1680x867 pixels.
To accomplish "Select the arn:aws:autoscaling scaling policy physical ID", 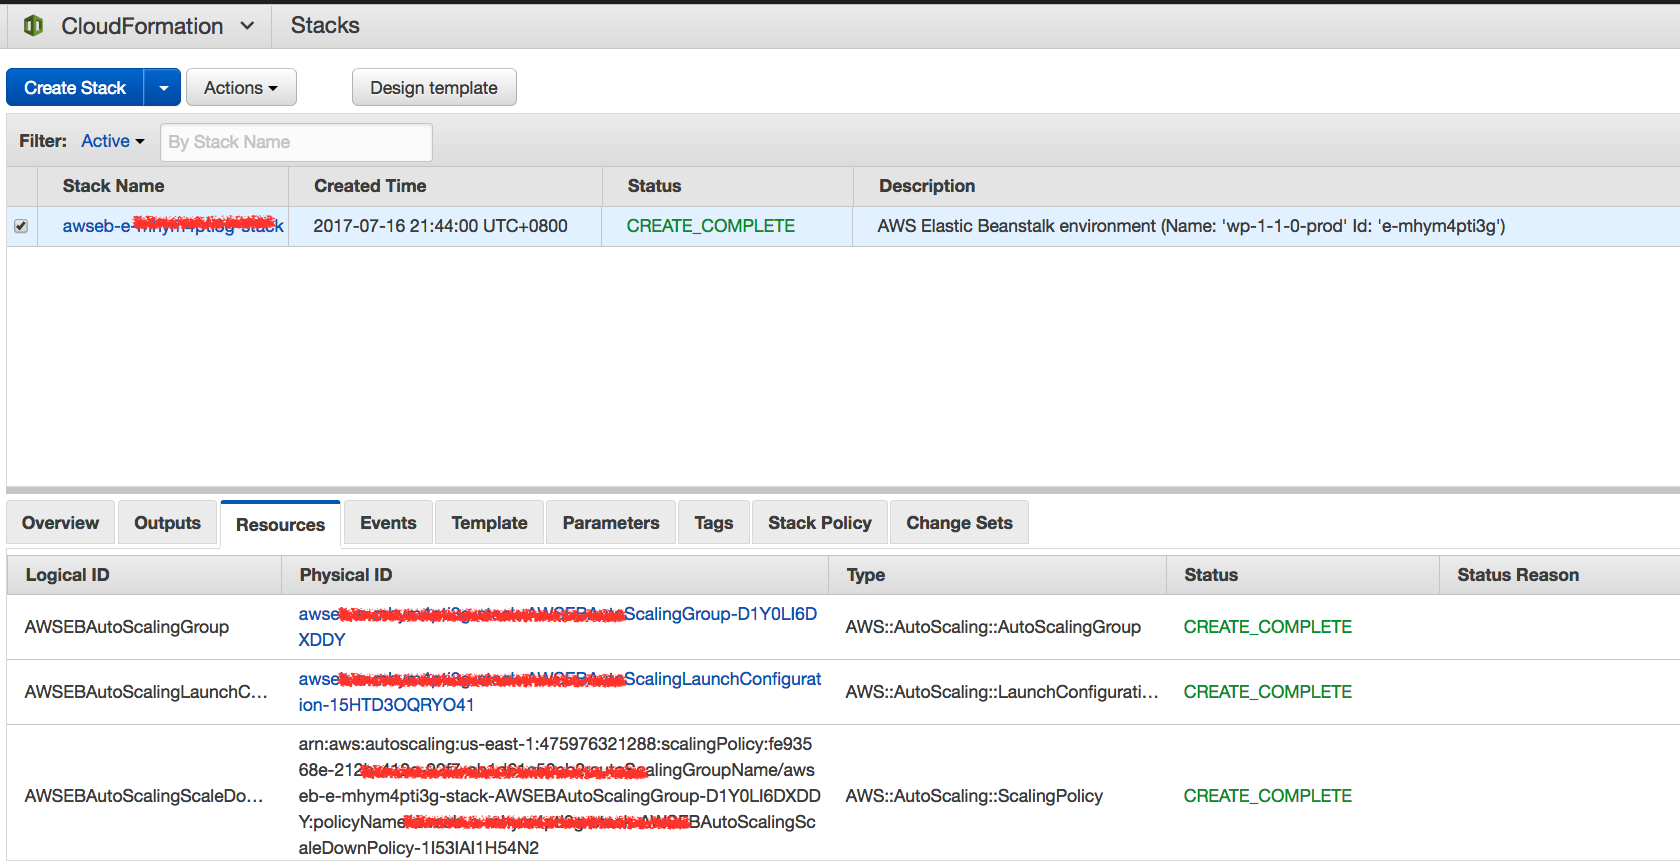I will coord(559,796).
